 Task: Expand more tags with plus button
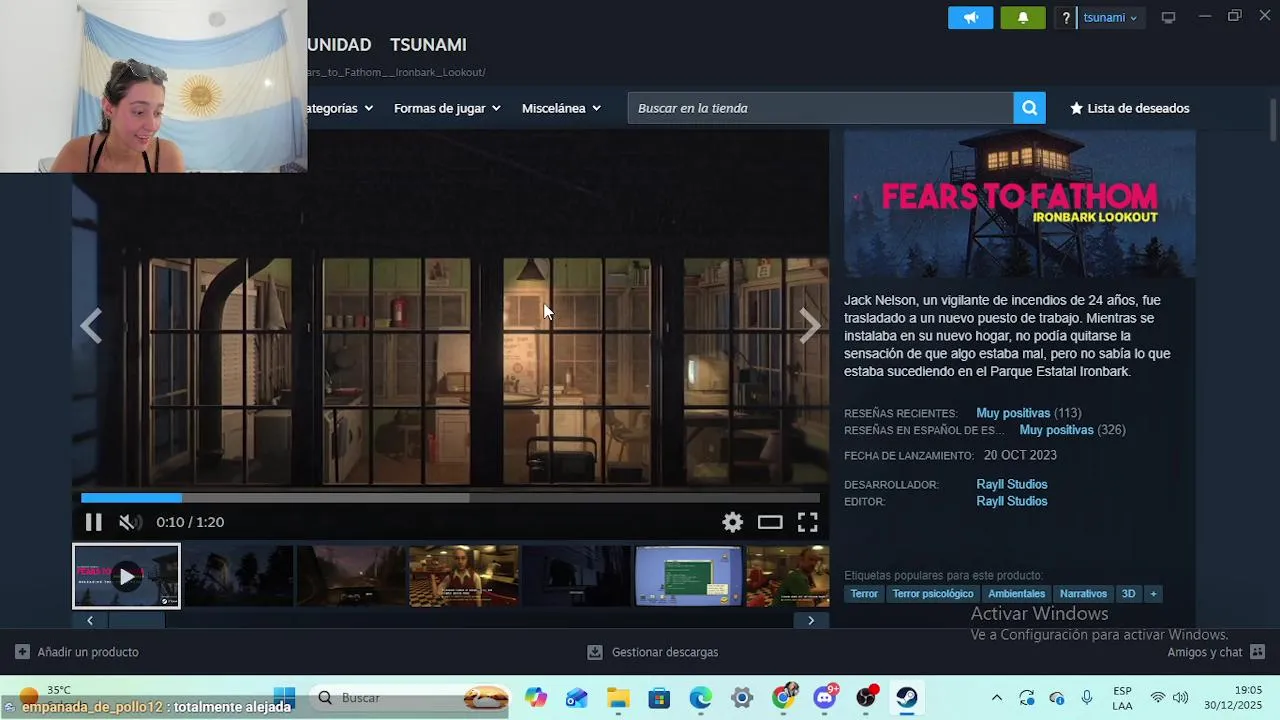pos(1153,594)
